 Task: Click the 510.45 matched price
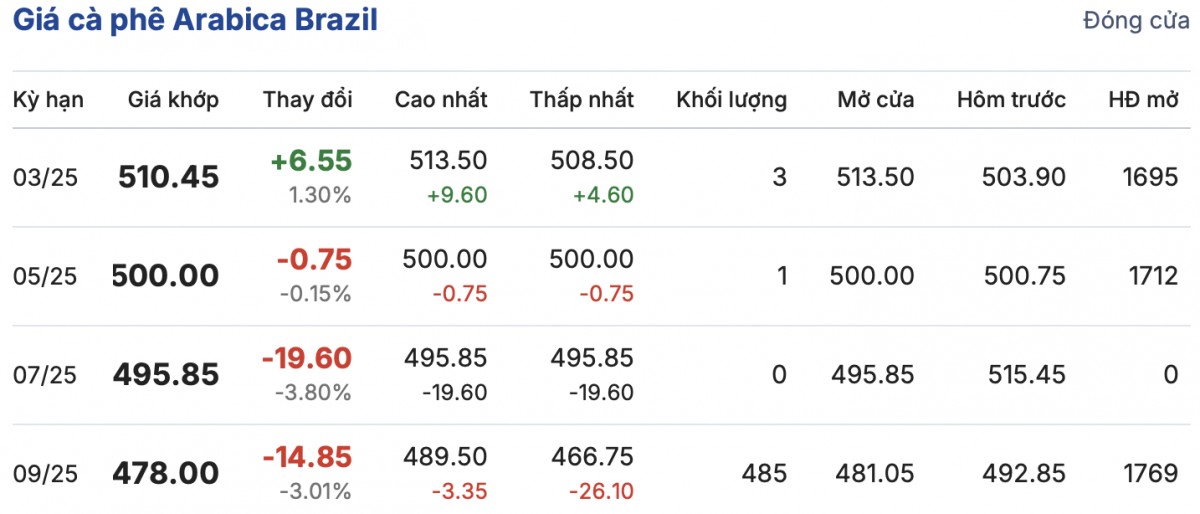click(x=168, y=178)
